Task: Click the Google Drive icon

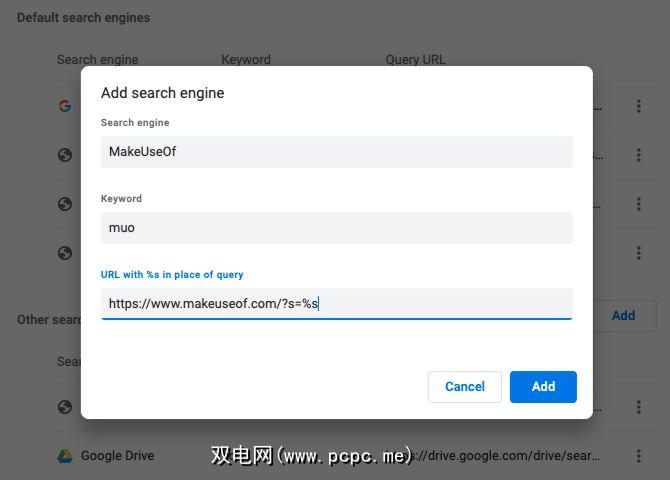Action: (65, 456)
